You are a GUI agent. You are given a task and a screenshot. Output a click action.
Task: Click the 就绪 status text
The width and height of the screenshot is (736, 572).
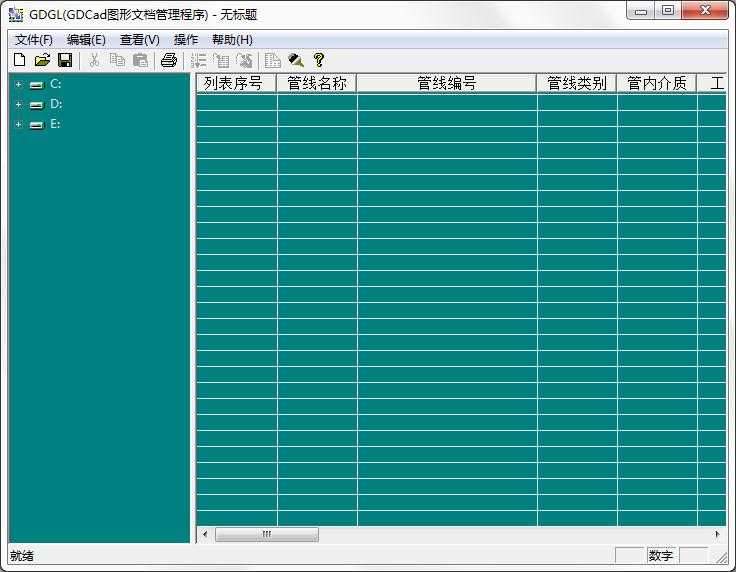tap(22, 556)
